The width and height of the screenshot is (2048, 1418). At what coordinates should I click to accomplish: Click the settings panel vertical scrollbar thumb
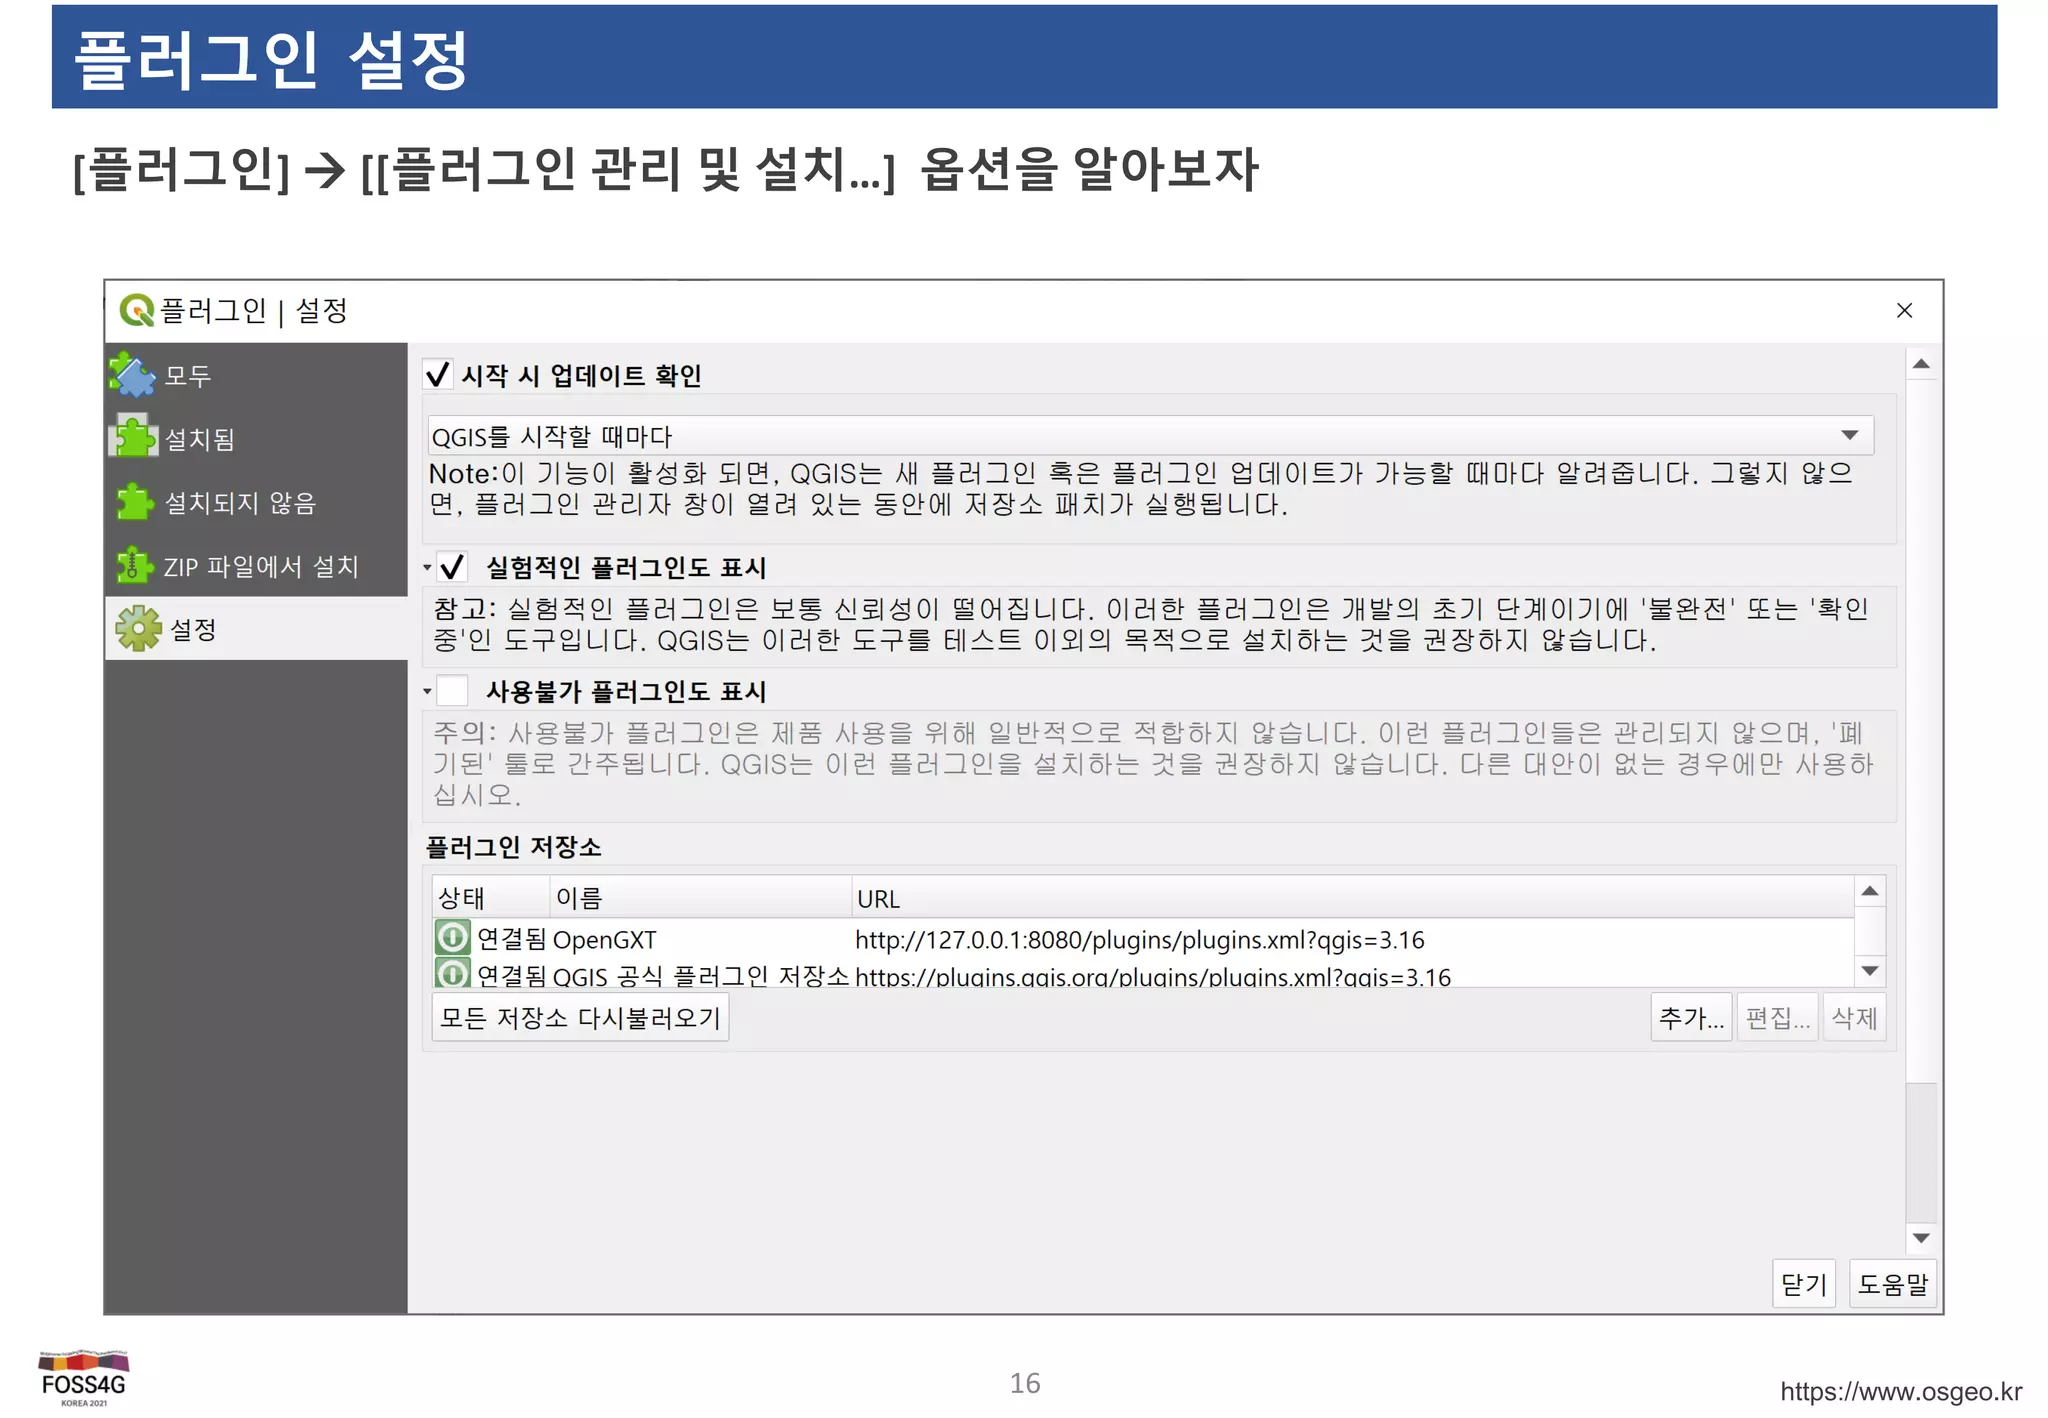1921,732
